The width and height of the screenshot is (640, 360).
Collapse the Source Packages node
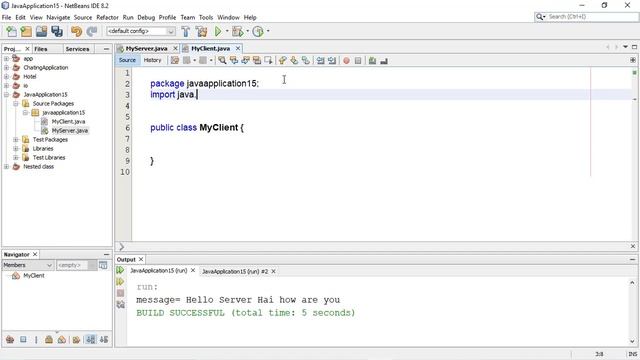point(16,104)
